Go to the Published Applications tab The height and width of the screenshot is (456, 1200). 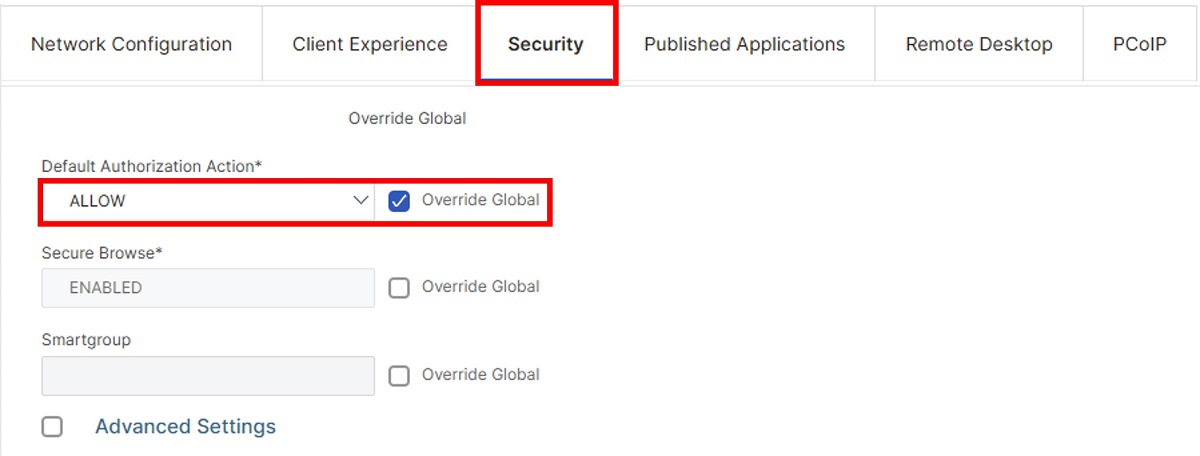744,44
